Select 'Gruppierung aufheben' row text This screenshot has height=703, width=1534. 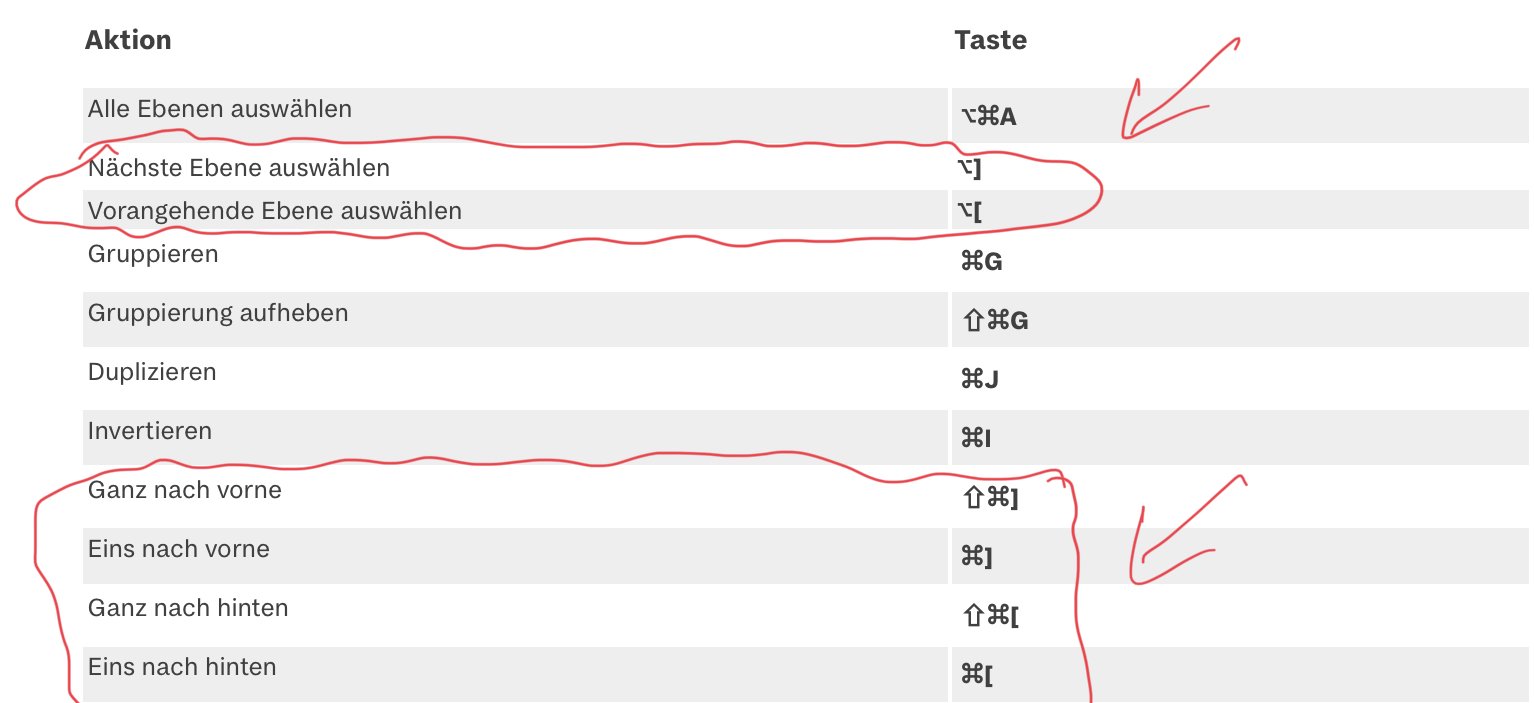pos(218,313)
